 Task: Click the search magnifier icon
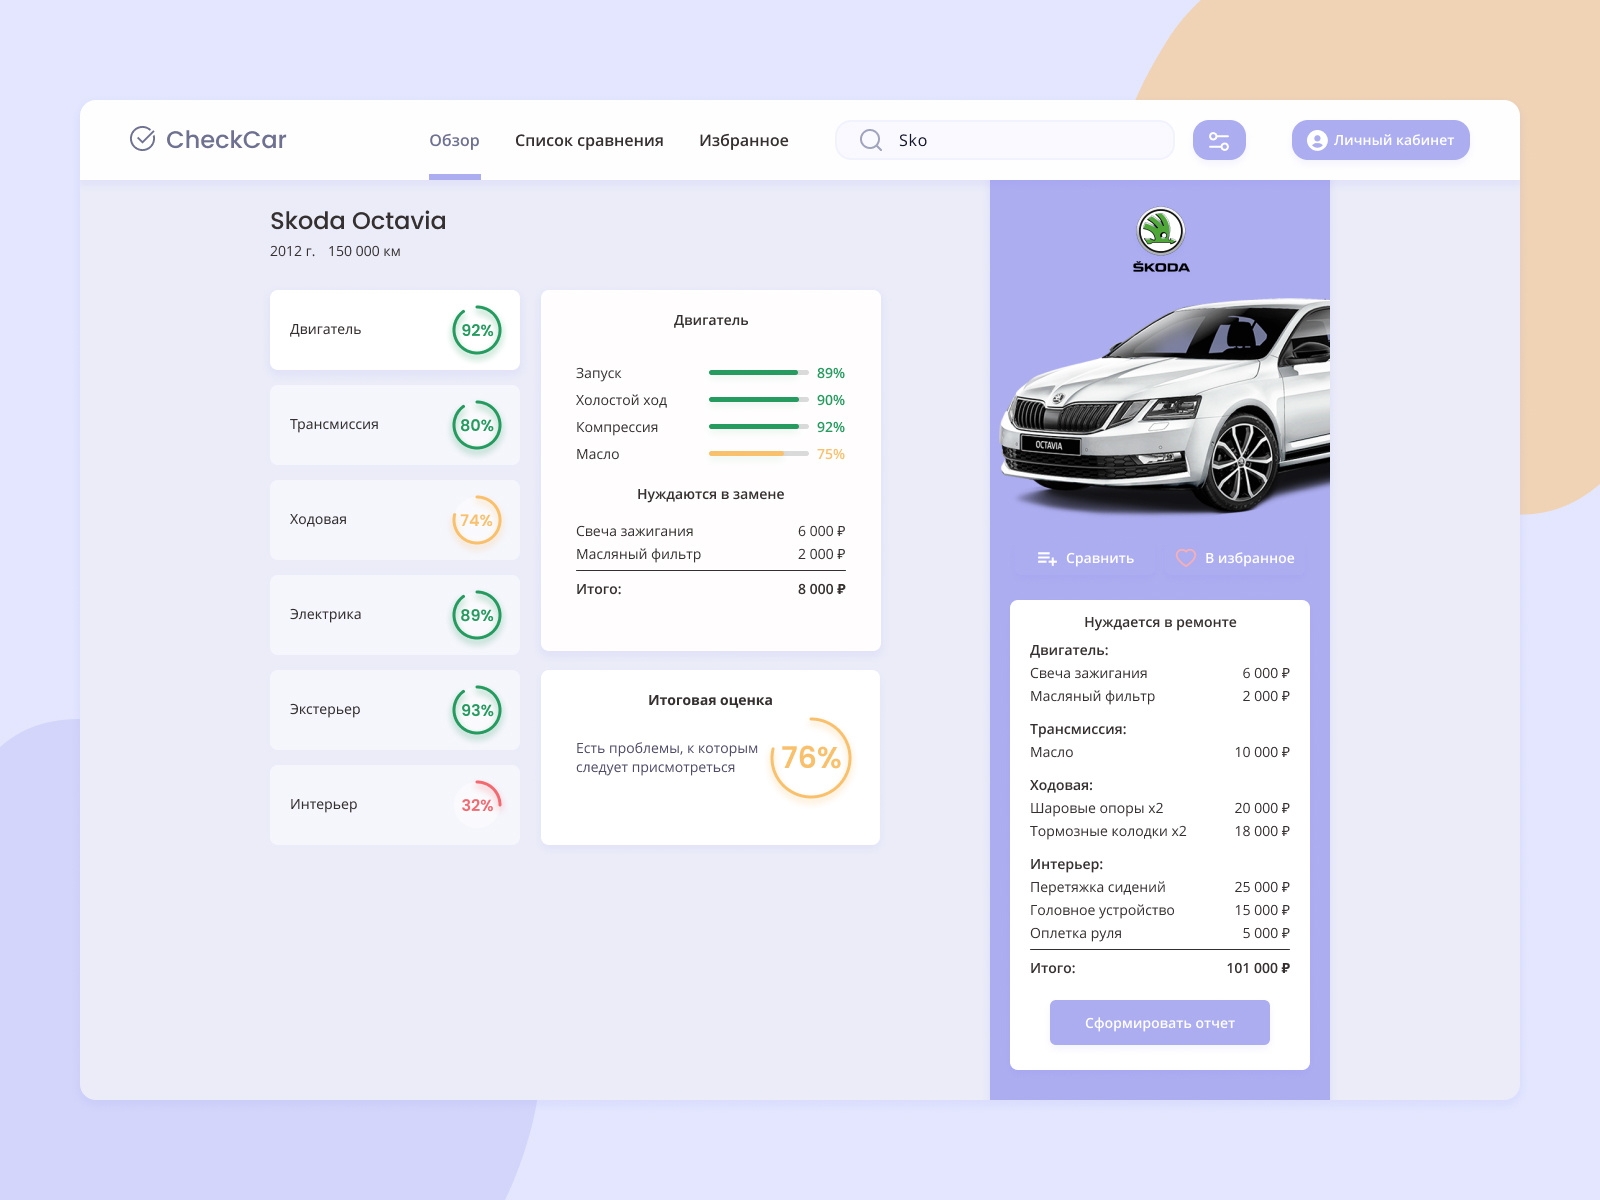click(x=871, y=140)
